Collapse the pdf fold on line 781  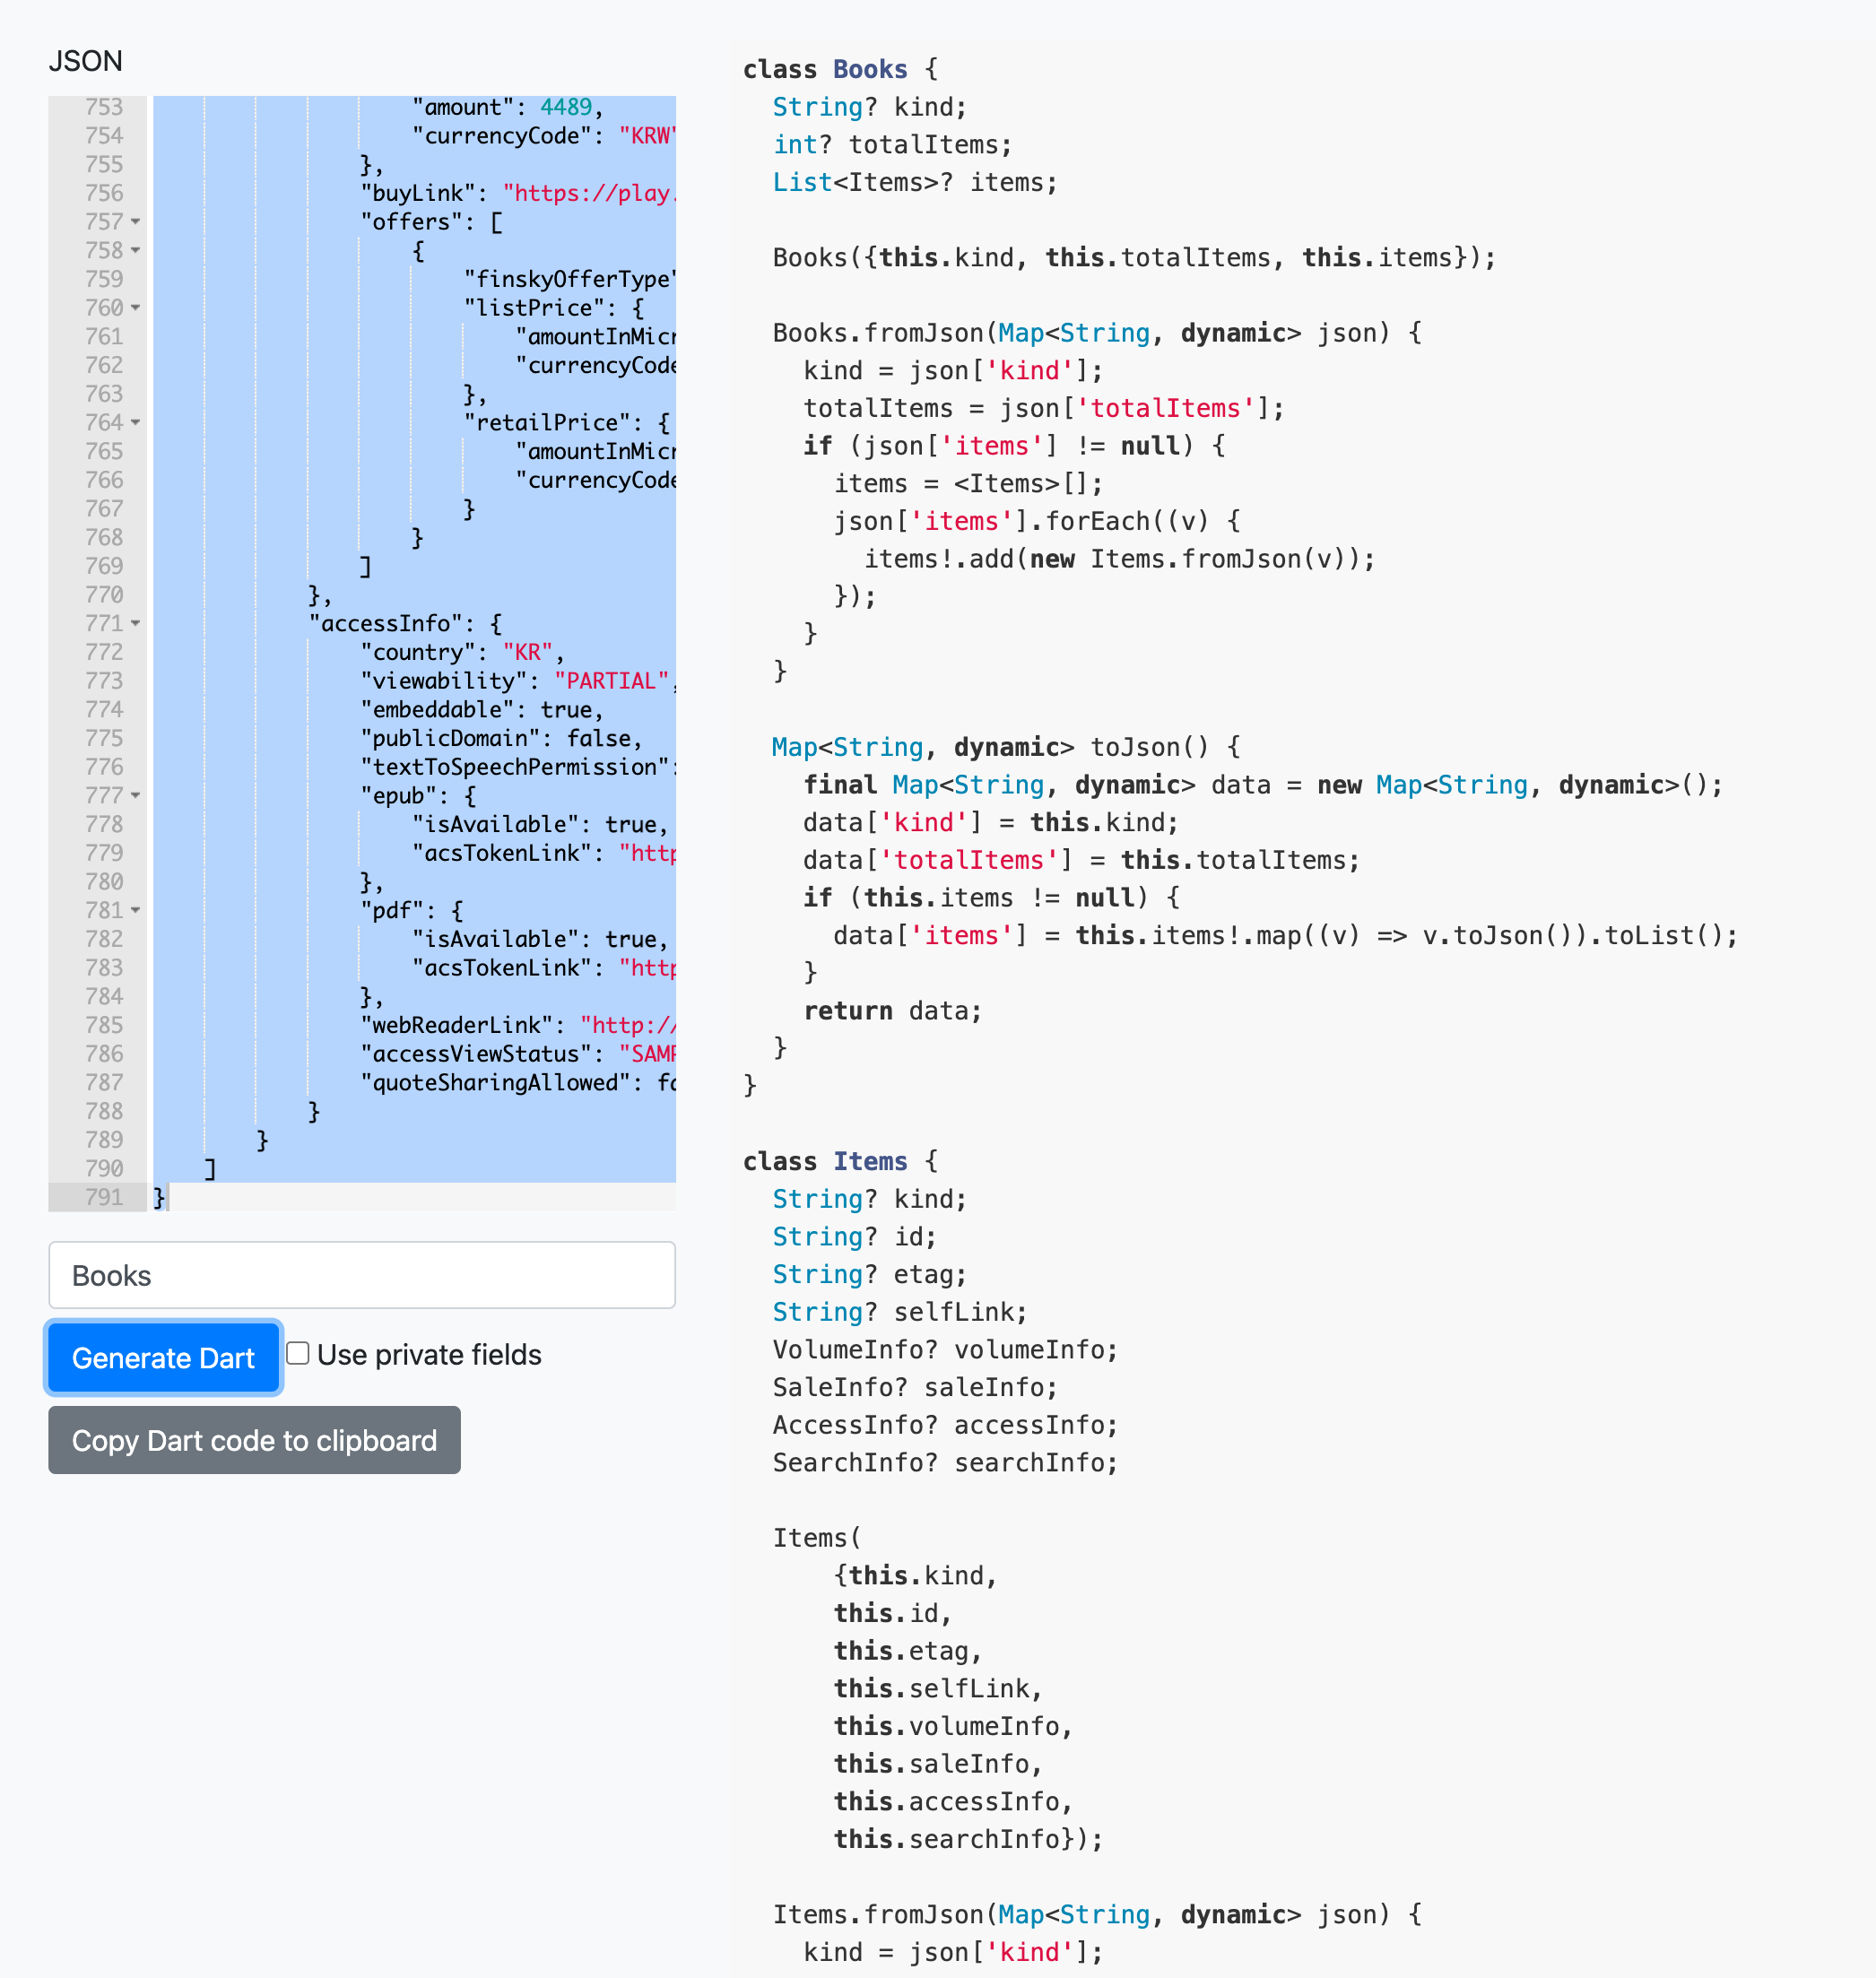pos(136,911)
